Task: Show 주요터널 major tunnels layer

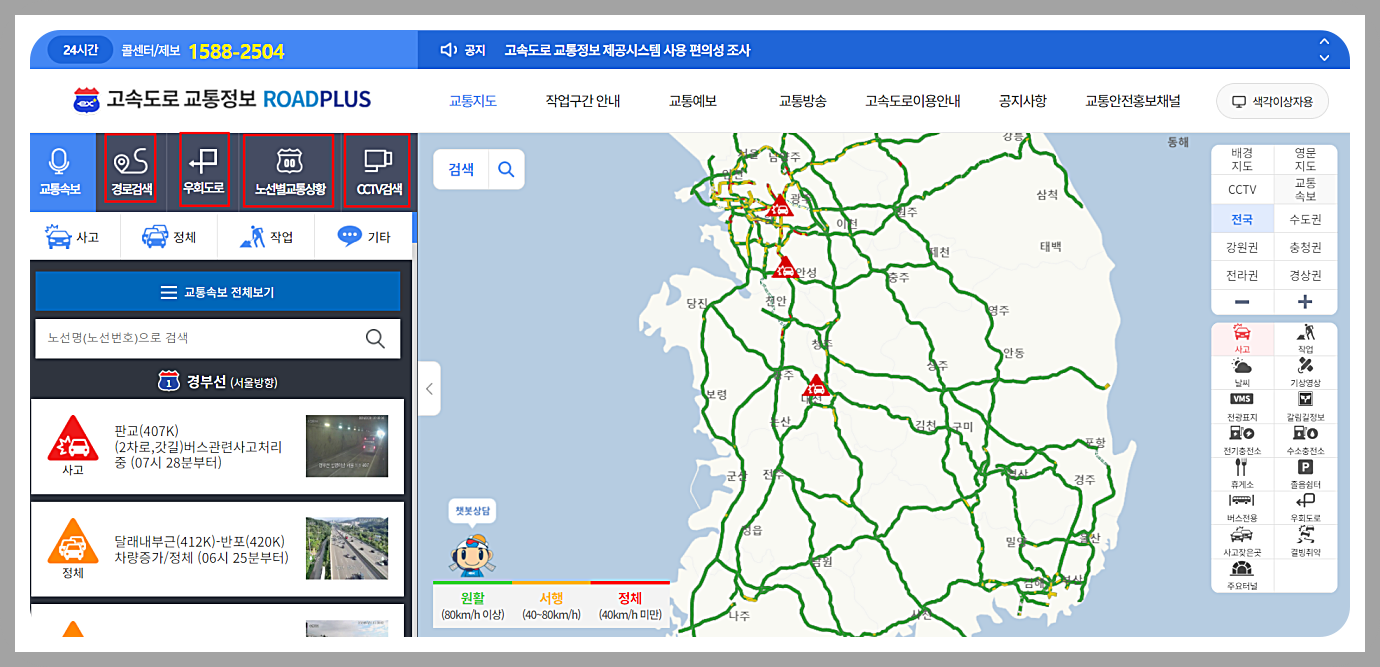Action: 1242,576
